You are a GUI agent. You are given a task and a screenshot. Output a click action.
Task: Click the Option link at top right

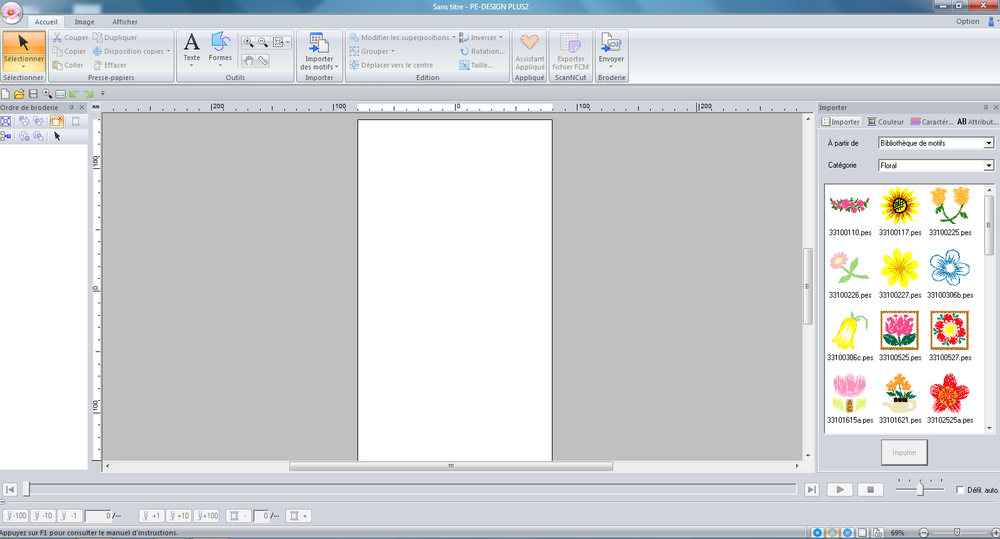[x=967, y=21]
